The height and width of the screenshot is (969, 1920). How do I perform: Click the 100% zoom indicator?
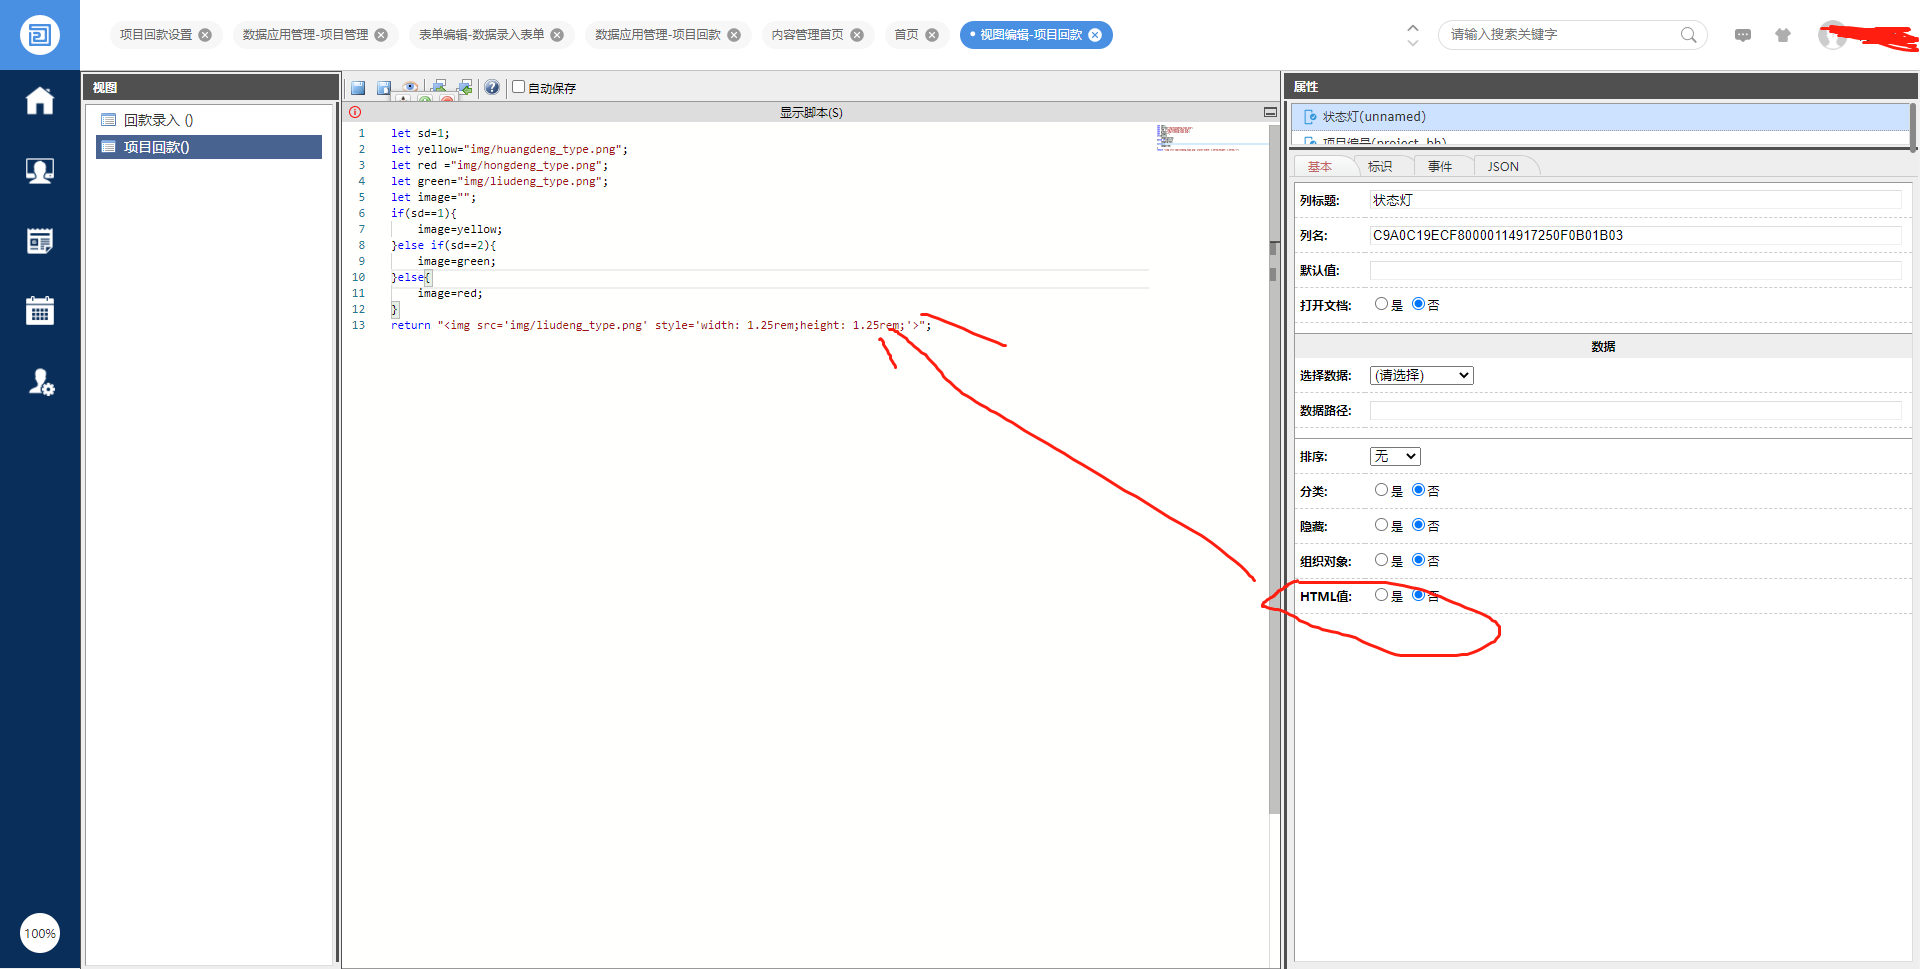40,934
